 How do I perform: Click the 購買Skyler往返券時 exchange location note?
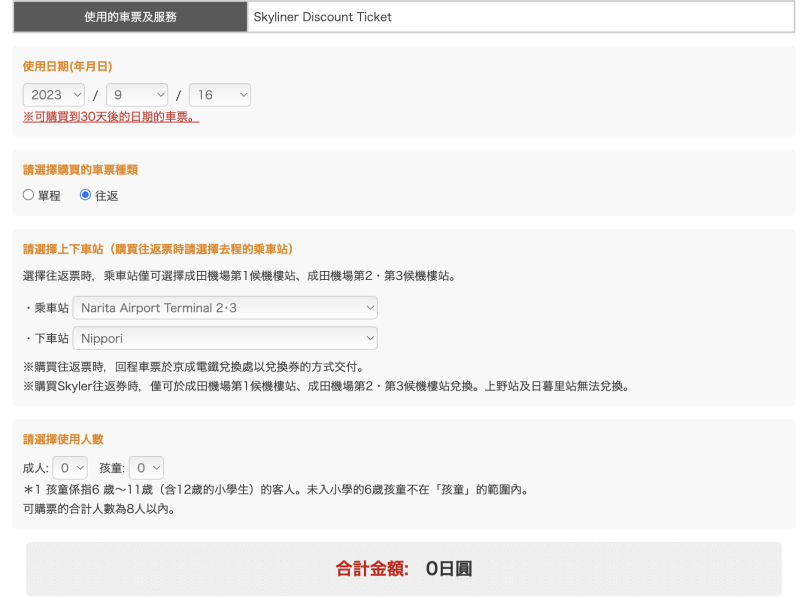327,386
